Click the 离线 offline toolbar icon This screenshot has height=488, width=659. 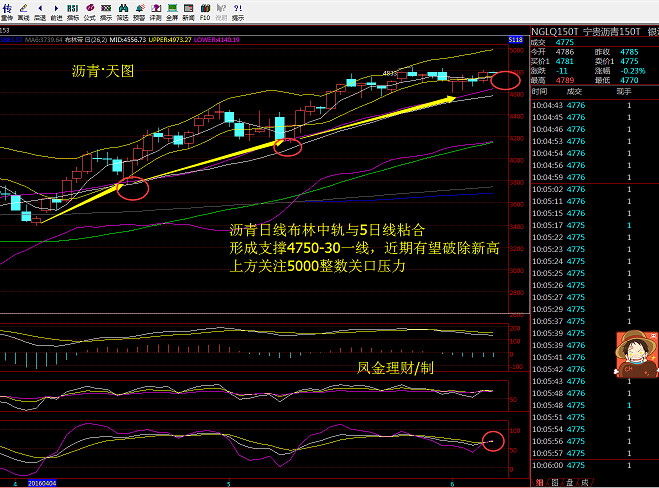(x=23, y=11)
